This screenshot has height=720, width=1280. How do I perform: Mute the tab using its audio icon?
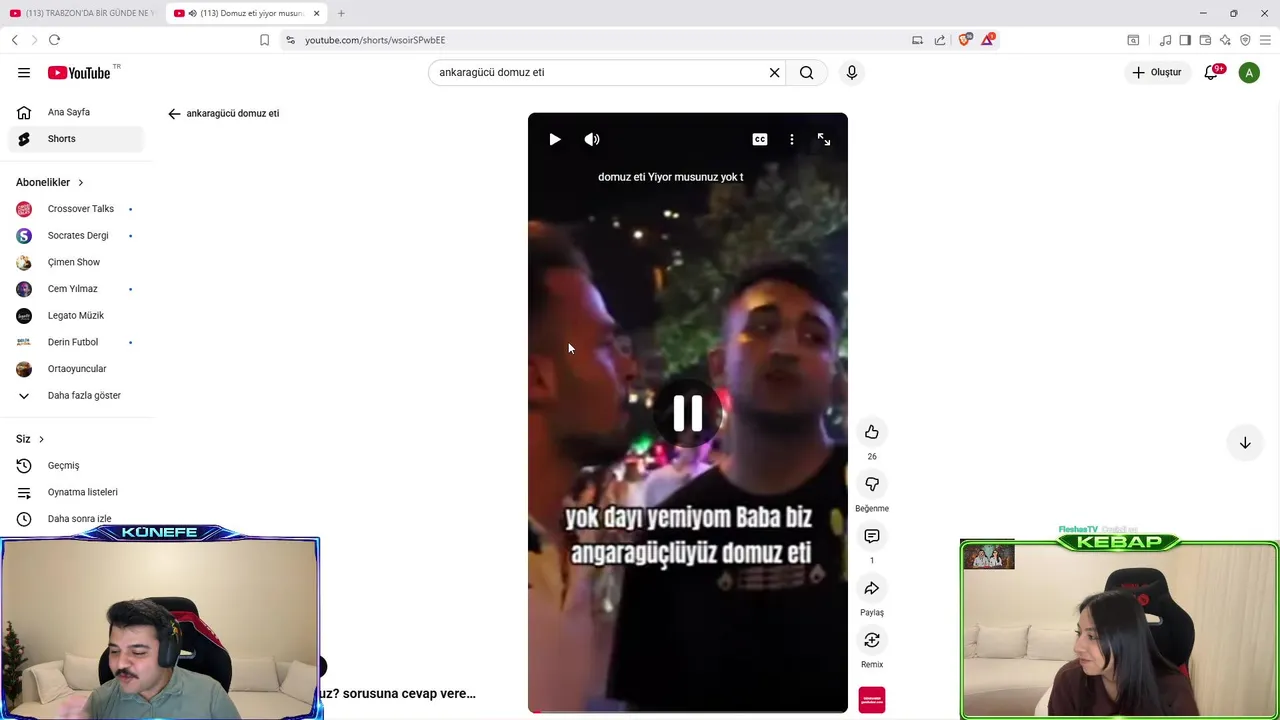(192, 13)
